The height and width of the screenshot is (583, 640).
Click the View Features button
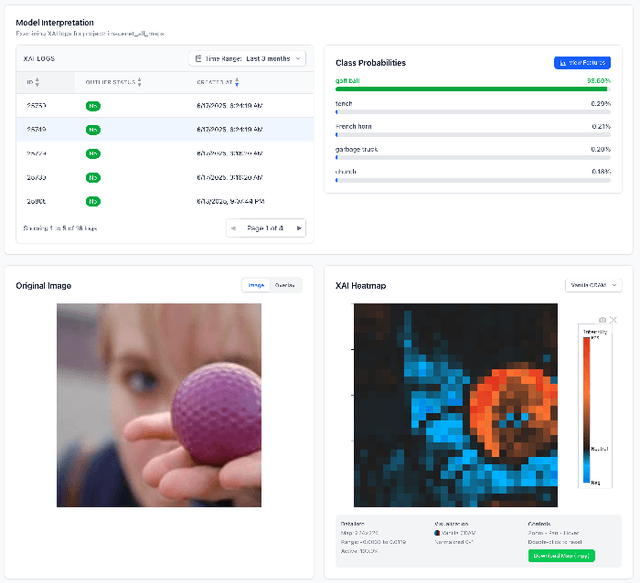coord(582,62)
